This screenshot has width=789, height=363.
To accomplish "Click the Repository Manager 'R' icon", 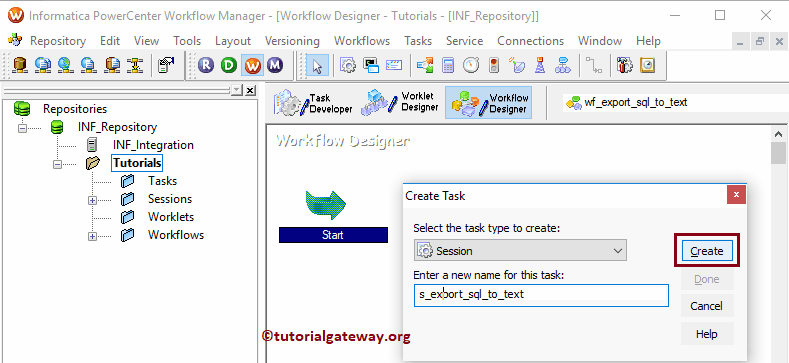I will [x=205, y=65].
